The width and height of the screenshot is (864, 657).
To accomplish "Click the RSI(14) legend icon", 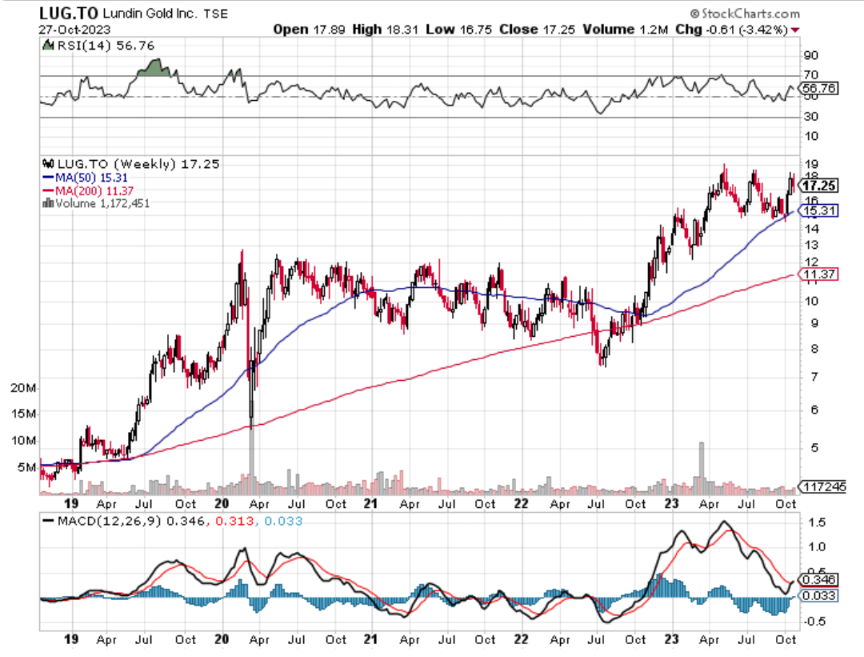I will (49, 45).
